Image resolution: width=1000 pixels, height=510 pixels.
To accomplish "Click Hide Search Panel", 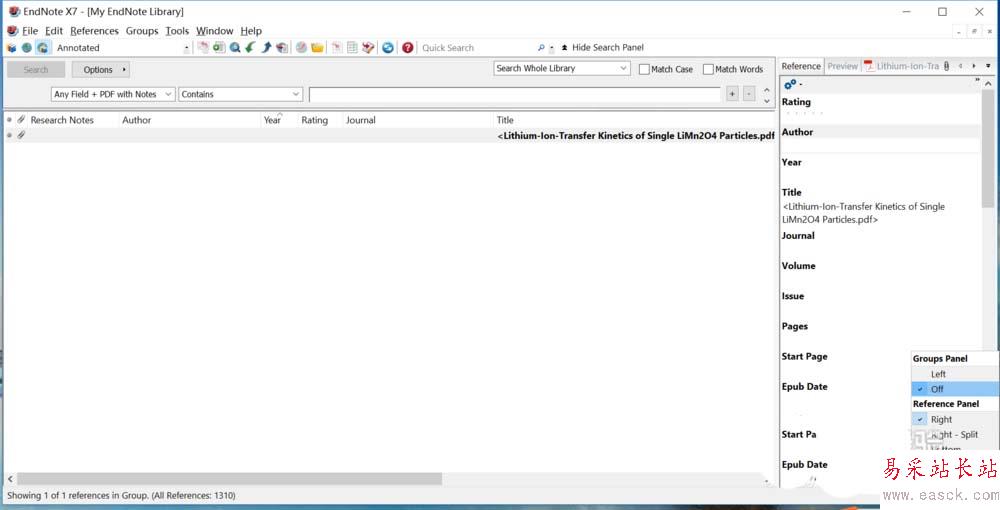I will coord(603,47).
